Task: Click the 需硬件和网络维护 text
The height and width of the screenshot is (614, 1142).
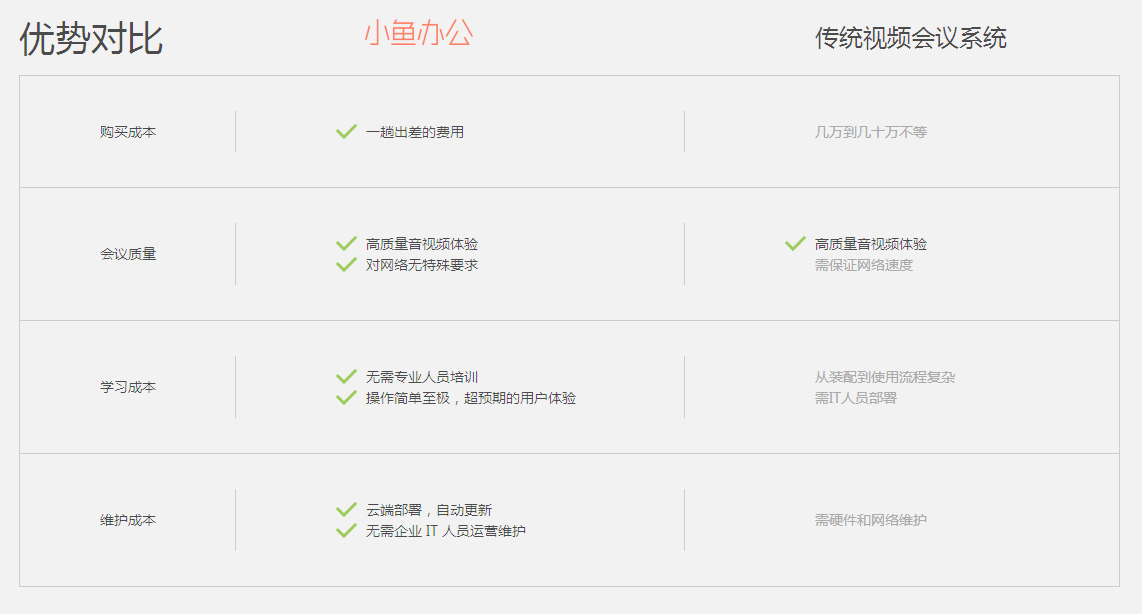Action: pyautogui.click(x=870, y=520)
